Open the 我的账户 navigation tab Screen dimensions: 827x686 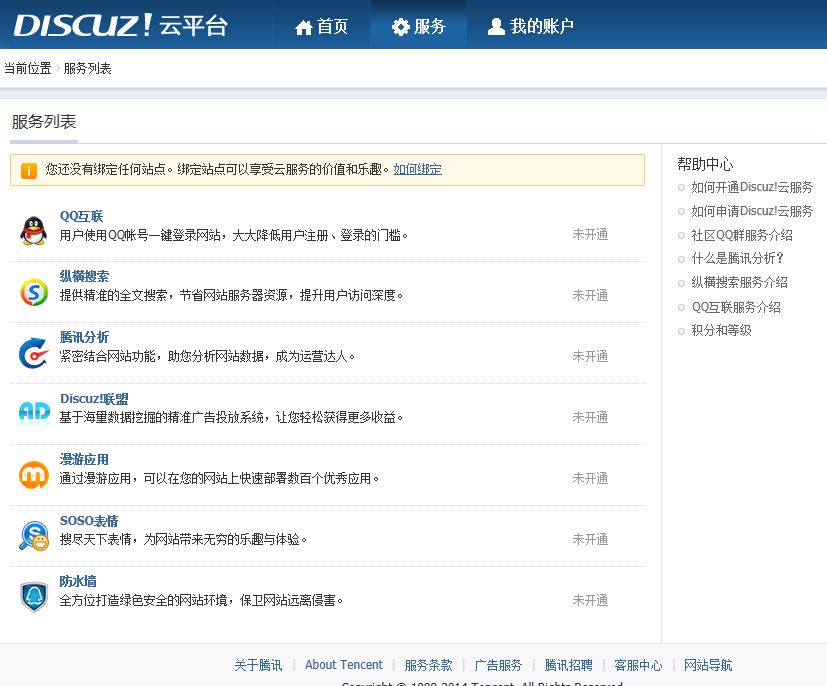[531, 25]
